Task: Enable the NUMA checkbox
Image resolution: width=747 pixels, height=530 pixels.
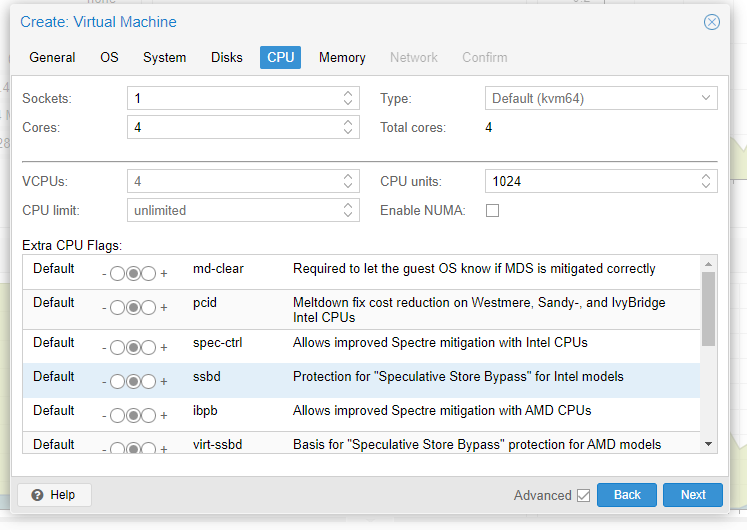Action: click(492, 211)
